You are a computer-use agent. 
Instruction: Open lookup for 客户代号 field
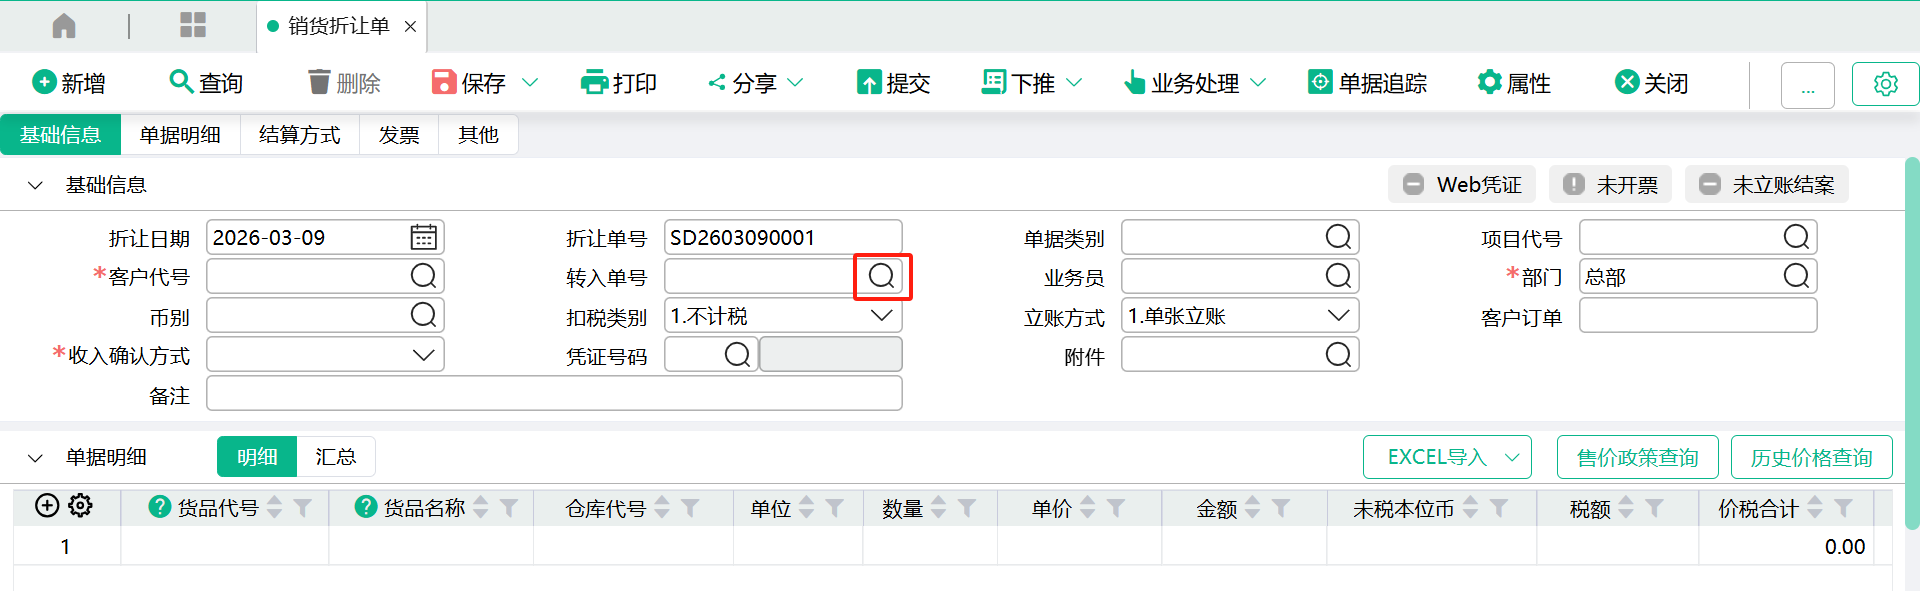coord(423,277)
